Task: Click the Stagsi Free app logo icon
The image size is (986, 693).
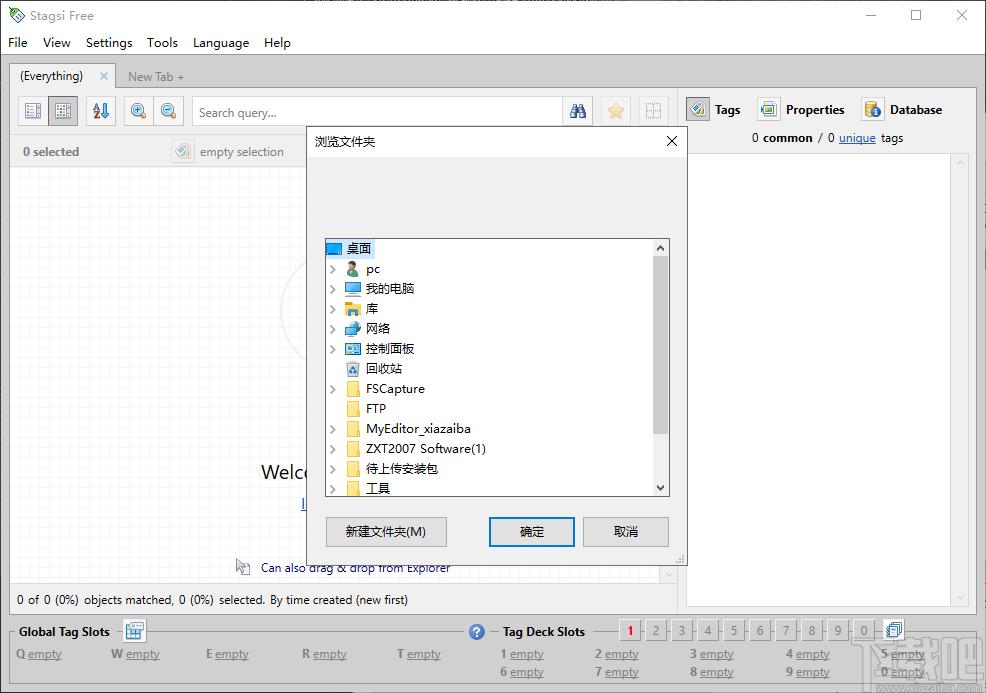Action: coord(16,15)
